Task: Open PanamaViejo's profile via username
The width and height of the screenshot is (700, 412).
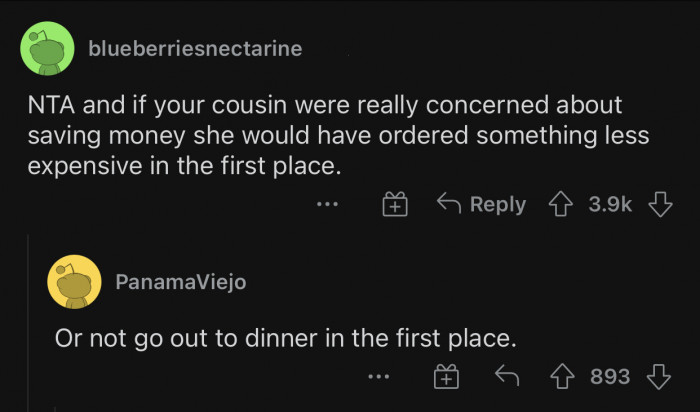Action: [180, 282]
